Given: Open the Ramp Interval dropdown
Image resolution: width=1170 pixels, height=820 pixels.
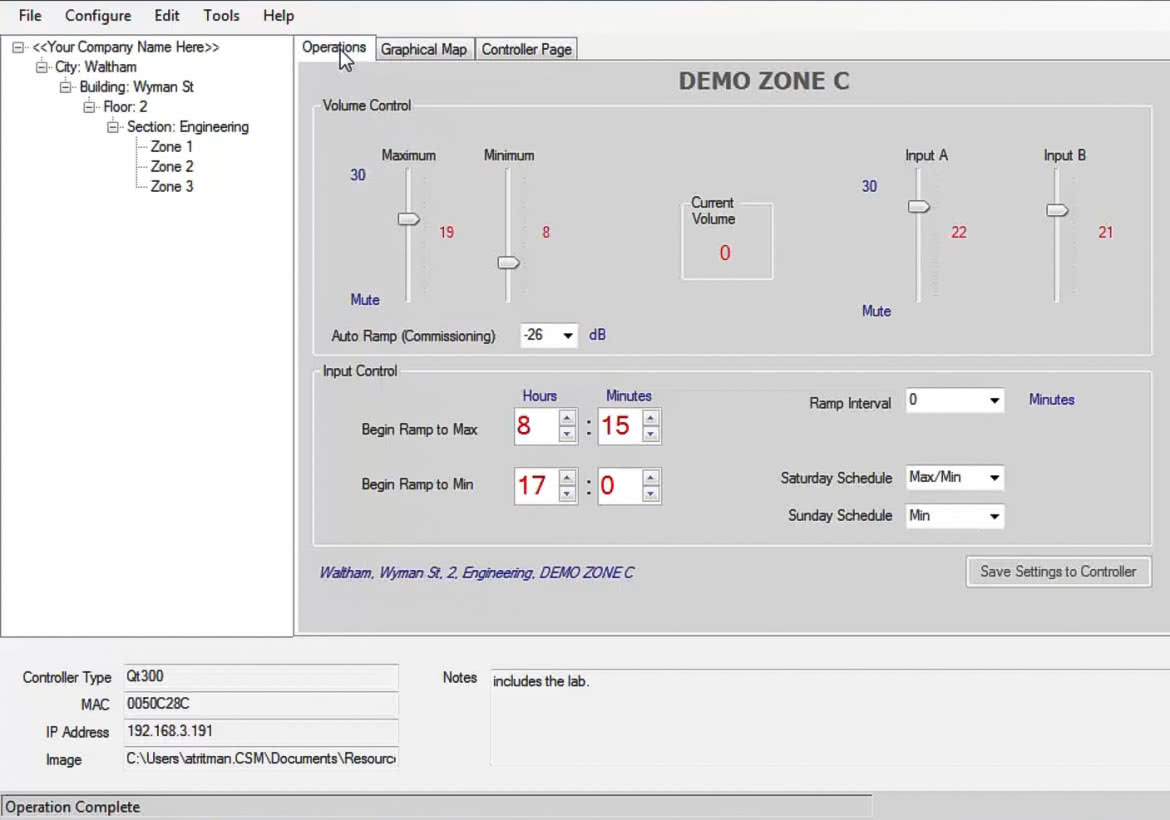Looking at the screenshot, I should (x=994, y=401).
